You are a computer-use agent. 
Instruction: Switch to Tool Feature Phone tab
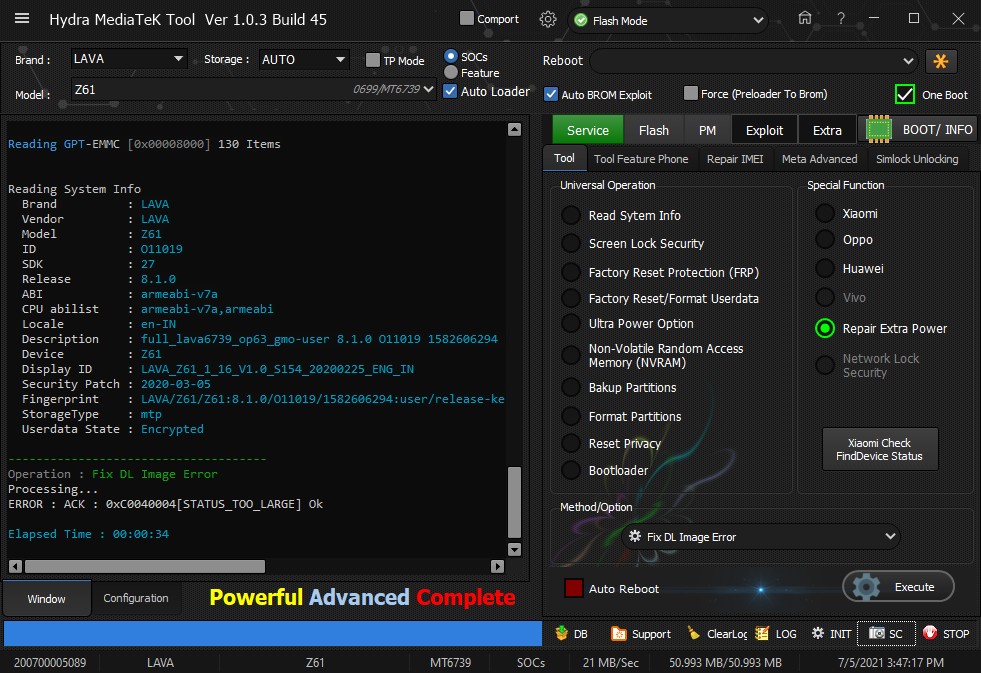click(641, 159)
